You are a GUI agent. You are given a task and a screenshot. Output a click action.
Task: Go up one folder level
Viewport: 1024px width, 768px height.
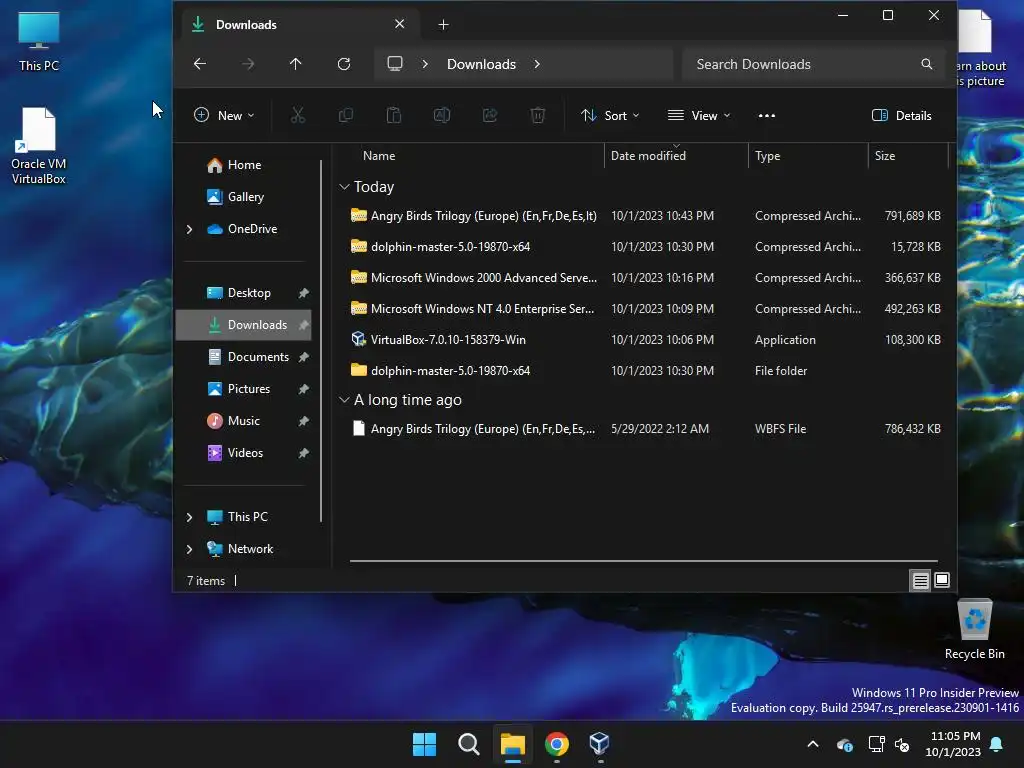point(295,64)
